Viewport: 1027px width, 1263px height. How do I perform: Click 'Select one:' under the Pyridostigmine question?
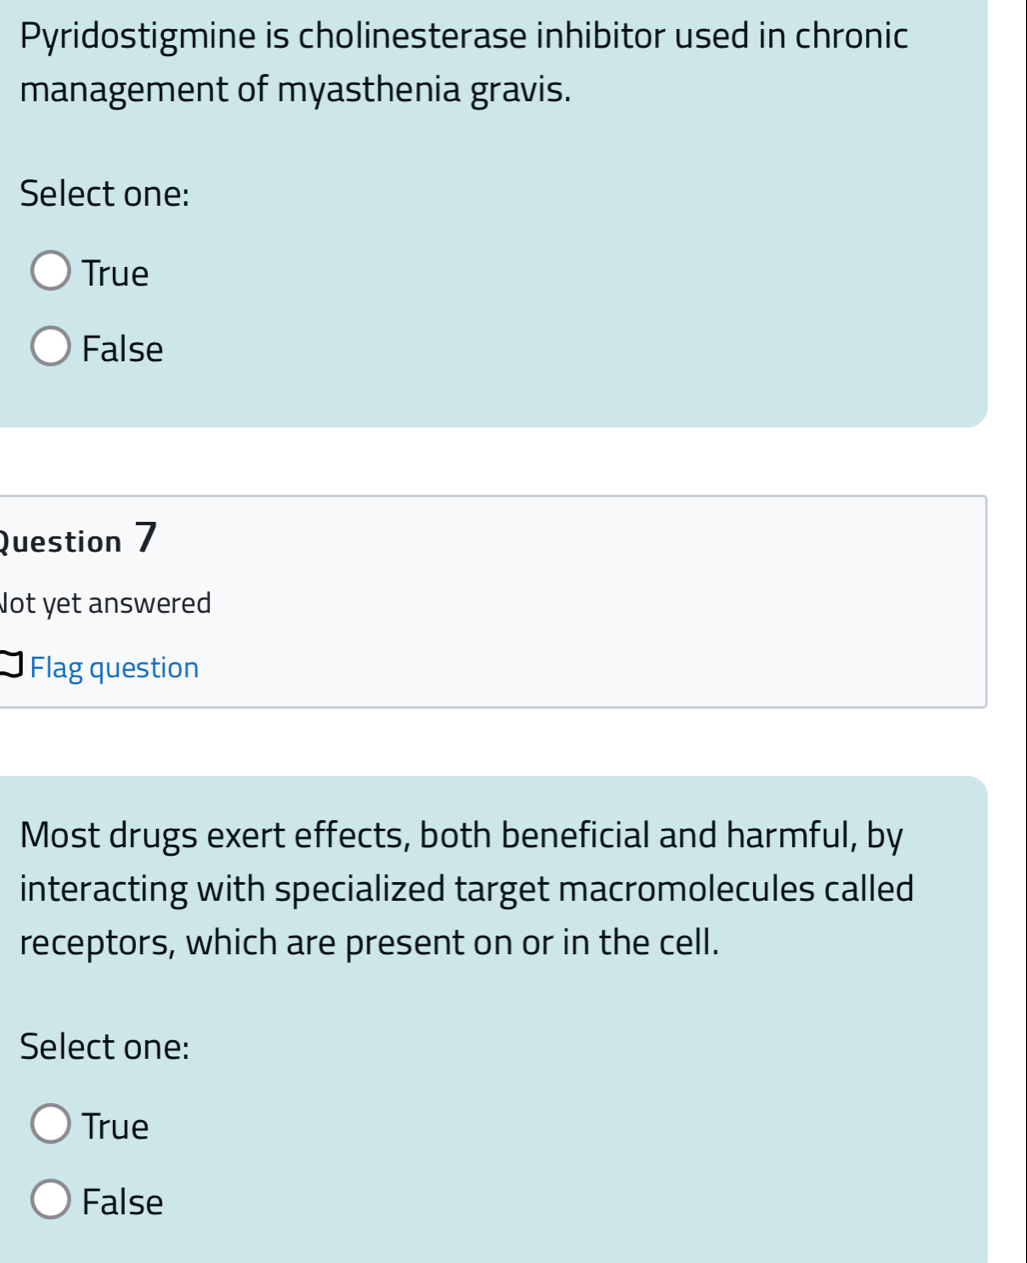105,193
